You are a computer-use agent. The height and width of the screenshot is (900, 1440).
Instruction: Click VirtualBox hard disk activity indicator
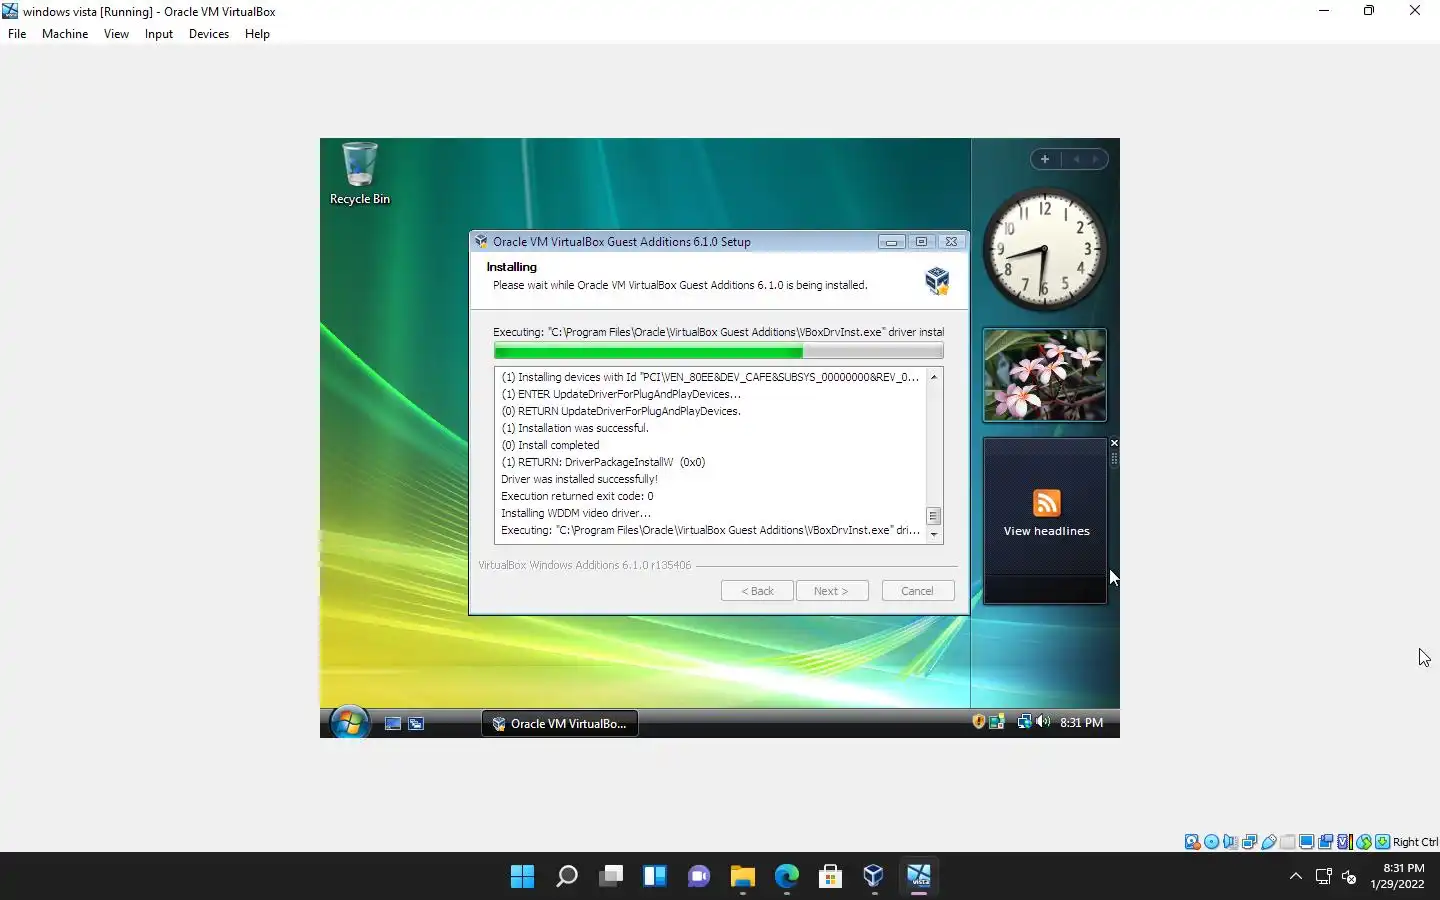(x=1192, y=842)
